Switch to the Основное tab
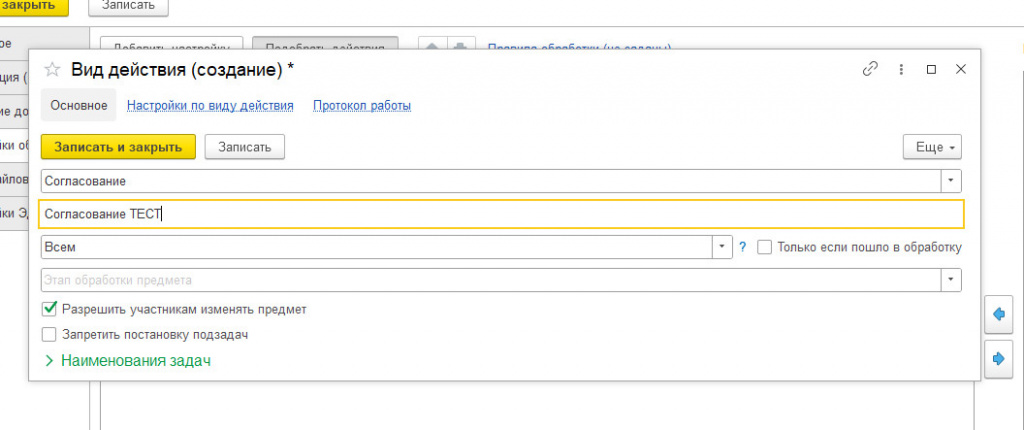The image size is (1024, 430). point(78,105)
